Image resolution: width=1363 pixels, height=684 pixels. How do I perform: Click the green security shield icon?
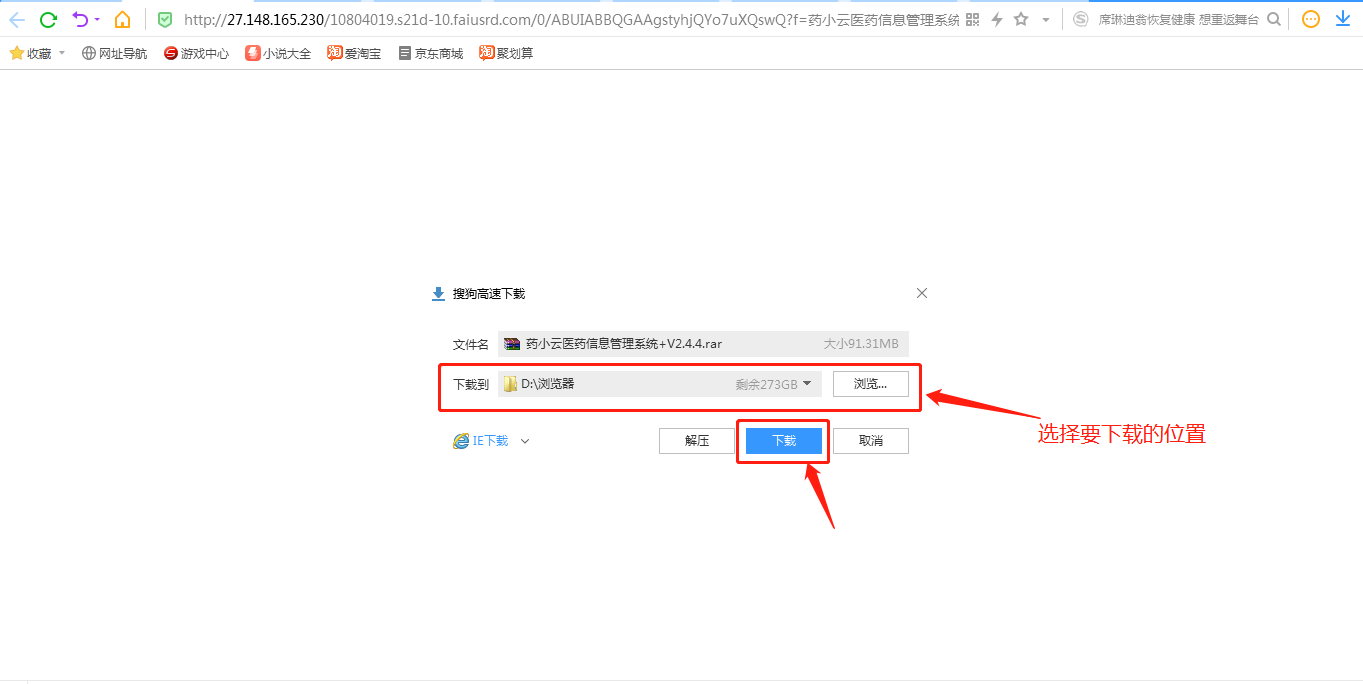click(165, 19)
